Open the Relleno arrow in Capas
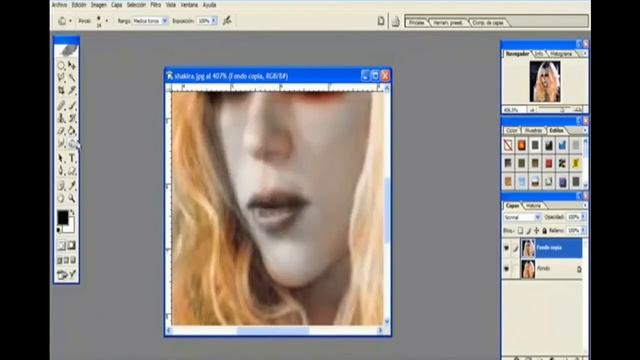The height and width of the screenshot is (360, 640). pos(583,231)
